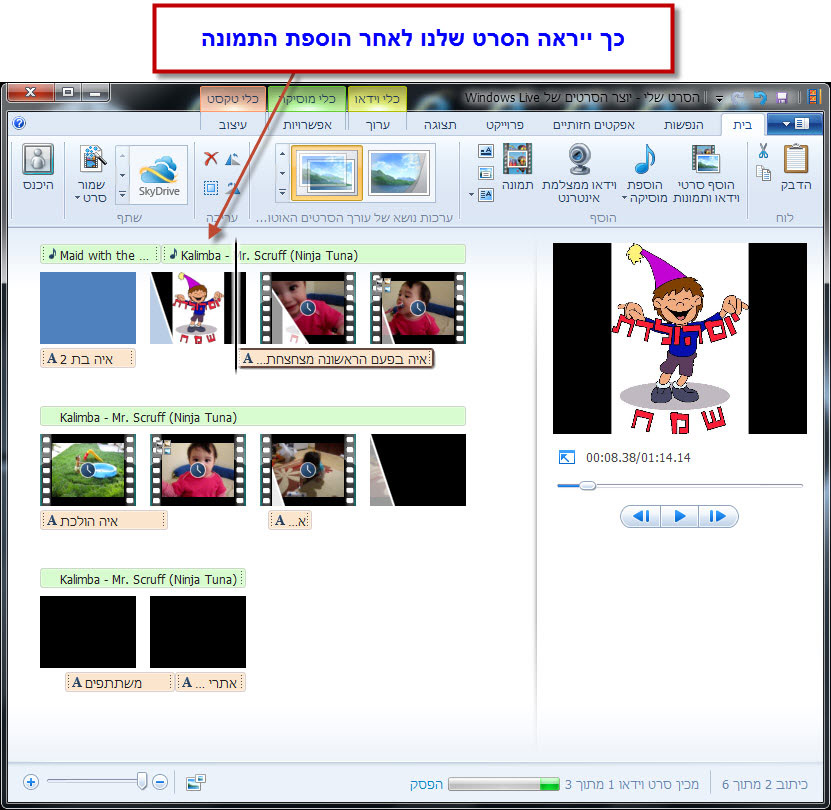Open the Music Tools Options tab
The image size is (831, 810).
click(307, 125)
